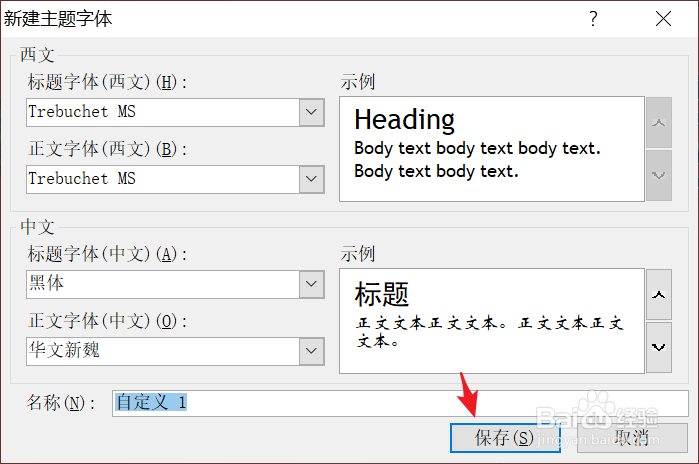Close the 新建主题字体 dialog with the X
699x464 pixels.
coord(663,19)
